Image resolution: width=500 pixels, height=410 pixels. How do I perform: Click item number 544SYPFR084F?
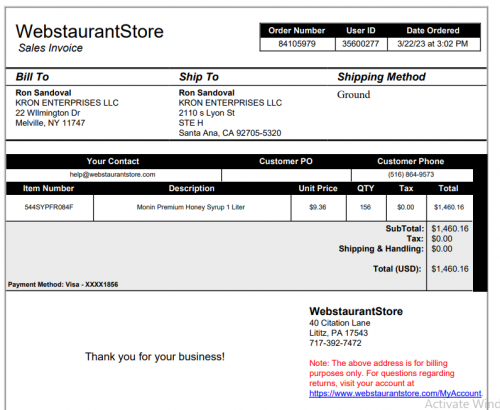point(49,207)
